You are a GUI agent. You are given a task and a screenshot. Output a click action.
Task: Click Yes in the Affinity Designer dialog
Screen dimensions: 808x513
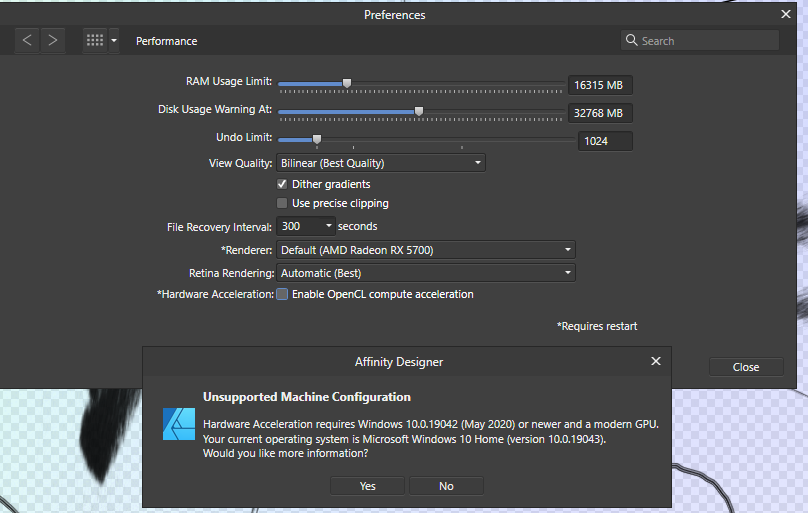367,486
